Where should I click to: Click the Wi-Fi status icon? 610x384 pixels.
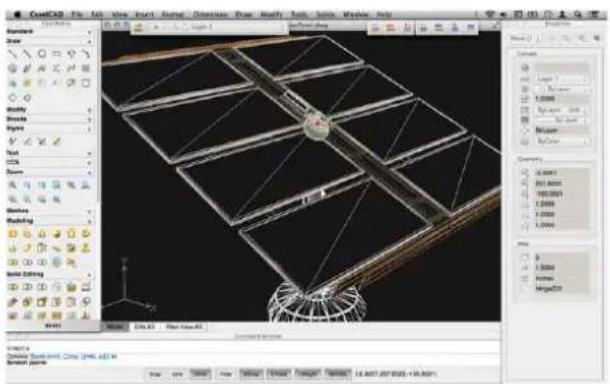coord(490,14)
